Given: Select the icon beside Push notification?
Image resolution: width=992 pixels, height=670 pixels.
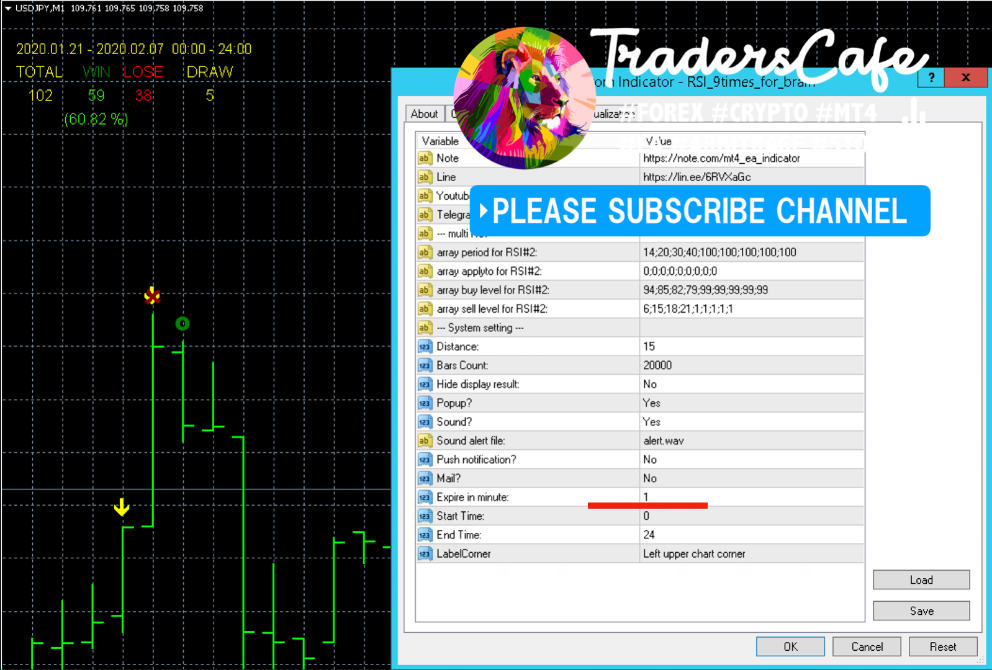Looking at the screenshot, I should tap(425, 460).
